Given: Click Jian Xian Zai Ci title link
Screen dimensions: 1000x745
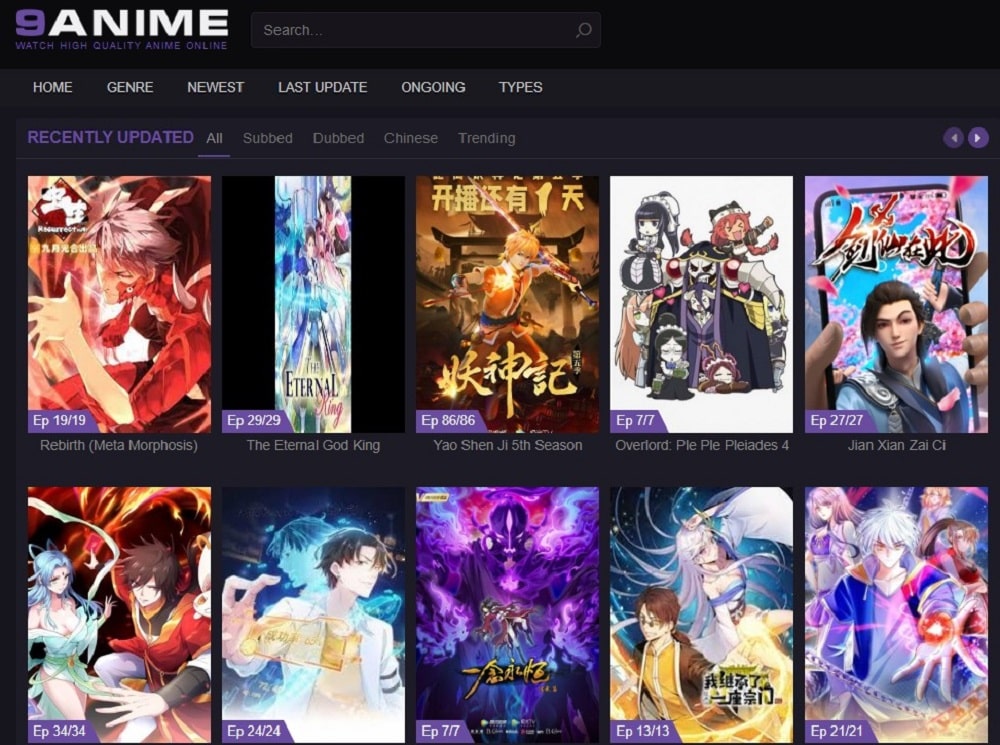Looking at the screenshot, I should [x=896, y=445].
